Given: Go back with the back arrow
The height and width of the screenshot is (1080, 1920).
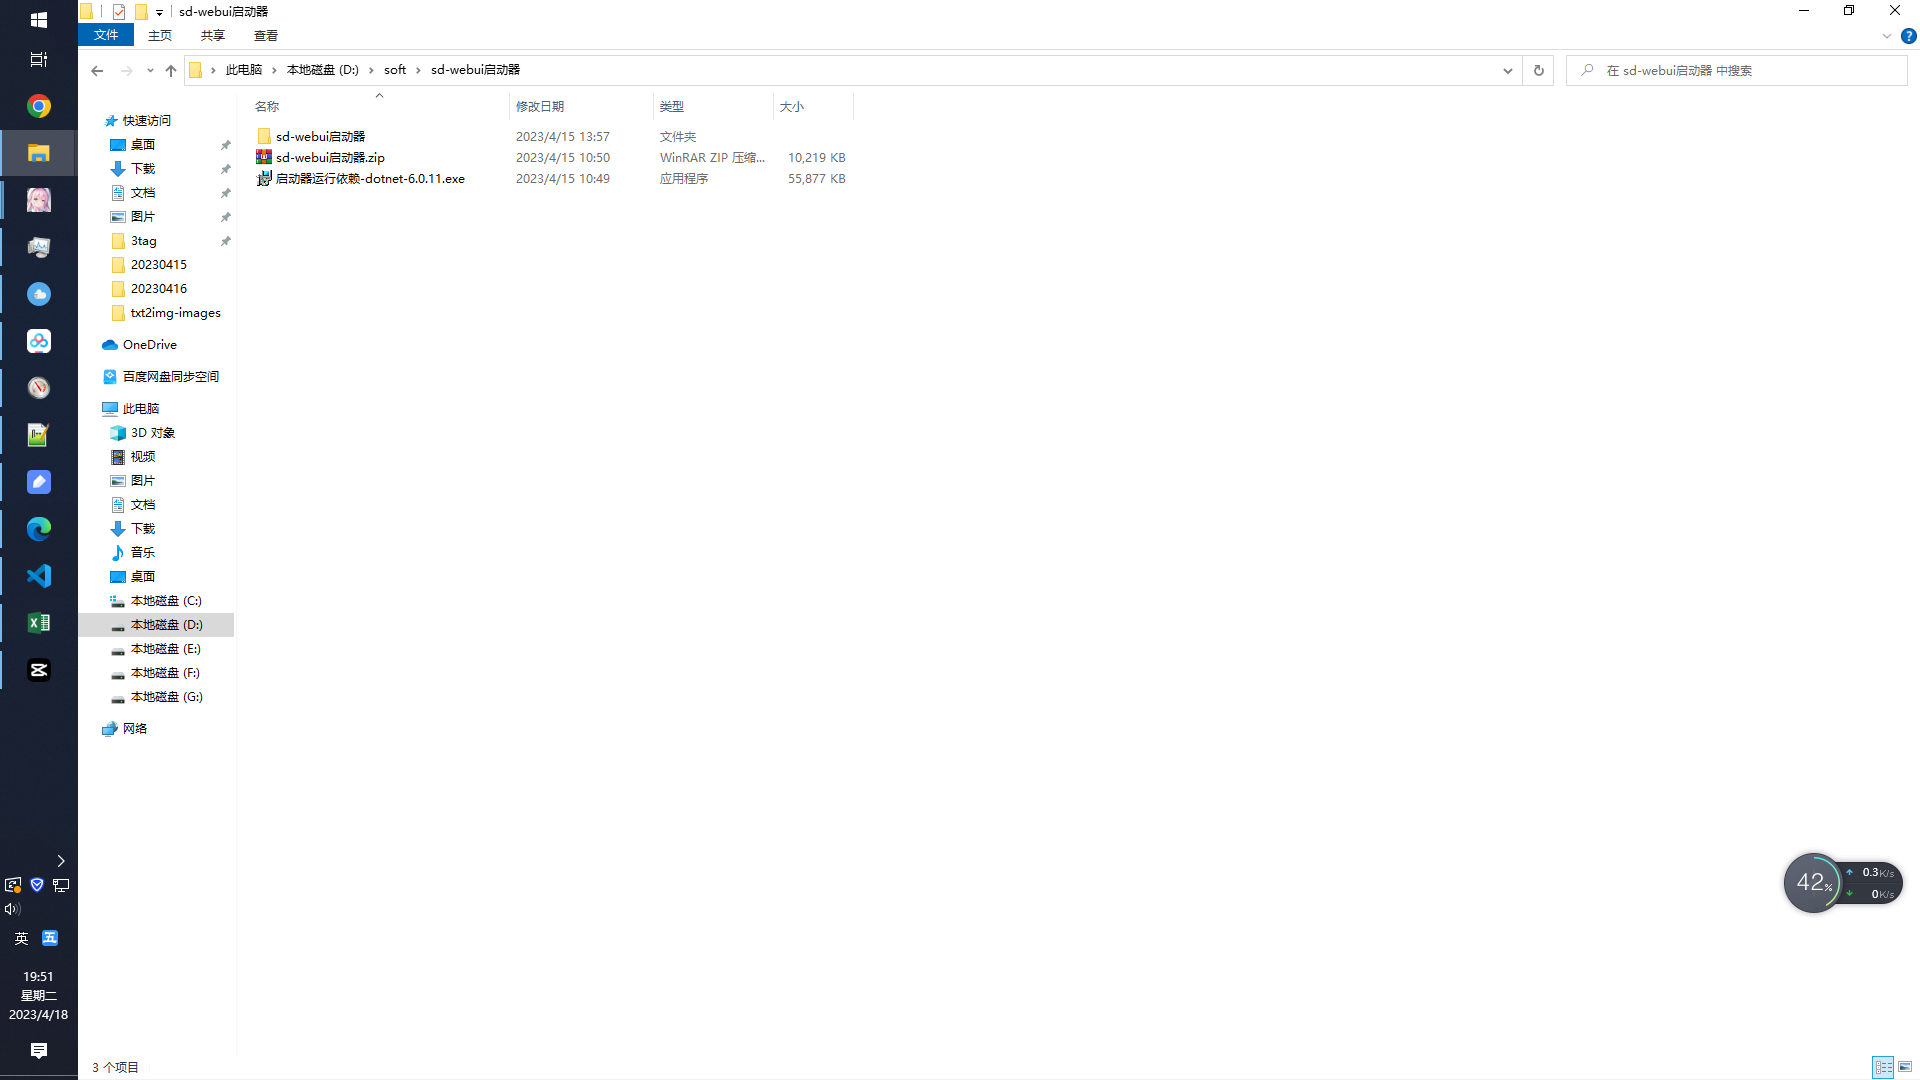Looking at the screenshot, I should coord(97,70).
